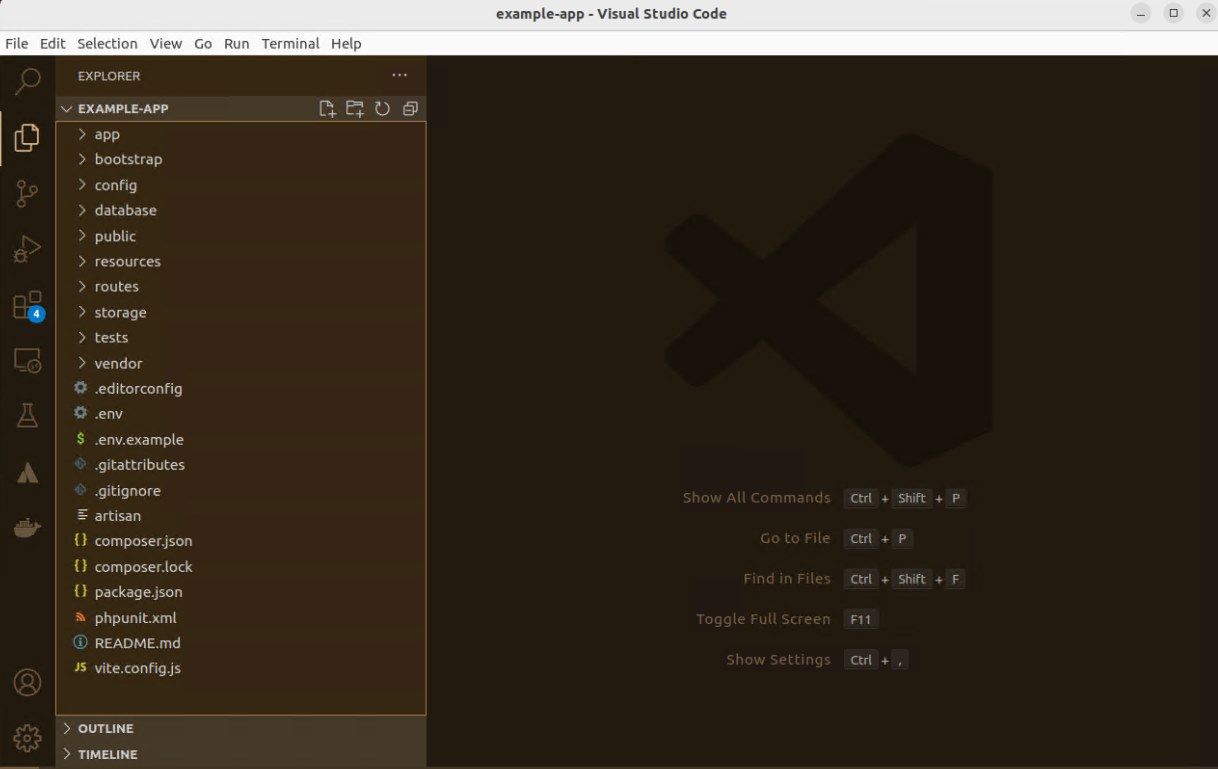The image size is (1218, 769).
Task: Open vite.config.js file
Action: pos(241,667)
